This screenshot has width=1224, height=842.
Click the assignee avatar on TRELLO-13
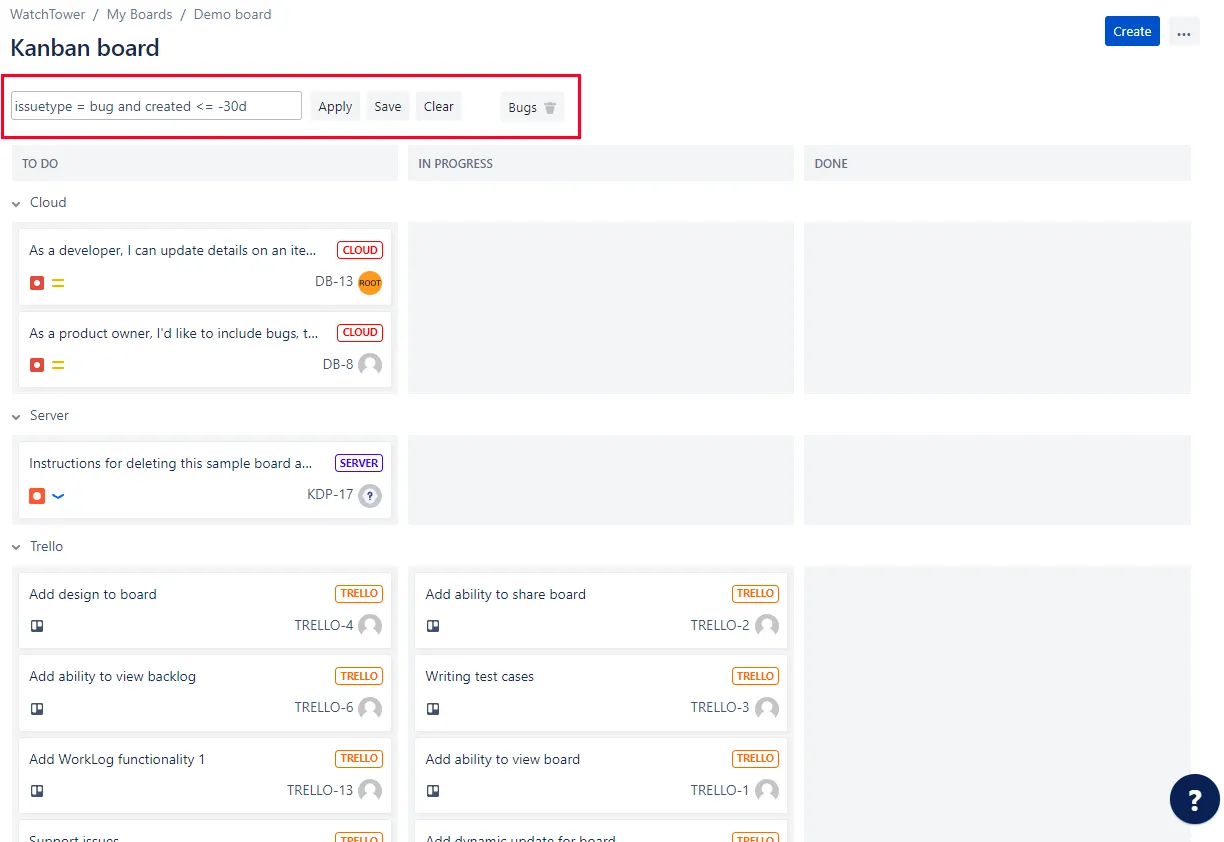click(370, 790)
